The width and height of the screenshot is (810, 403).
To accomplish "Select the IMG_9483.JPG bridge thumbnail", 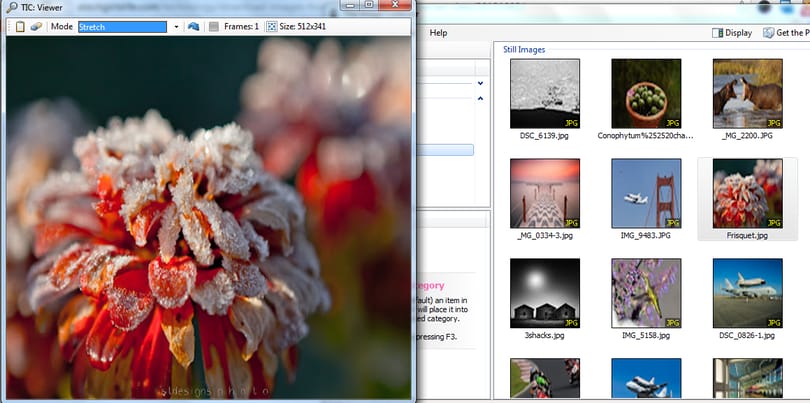I will (x=646, y=194).
